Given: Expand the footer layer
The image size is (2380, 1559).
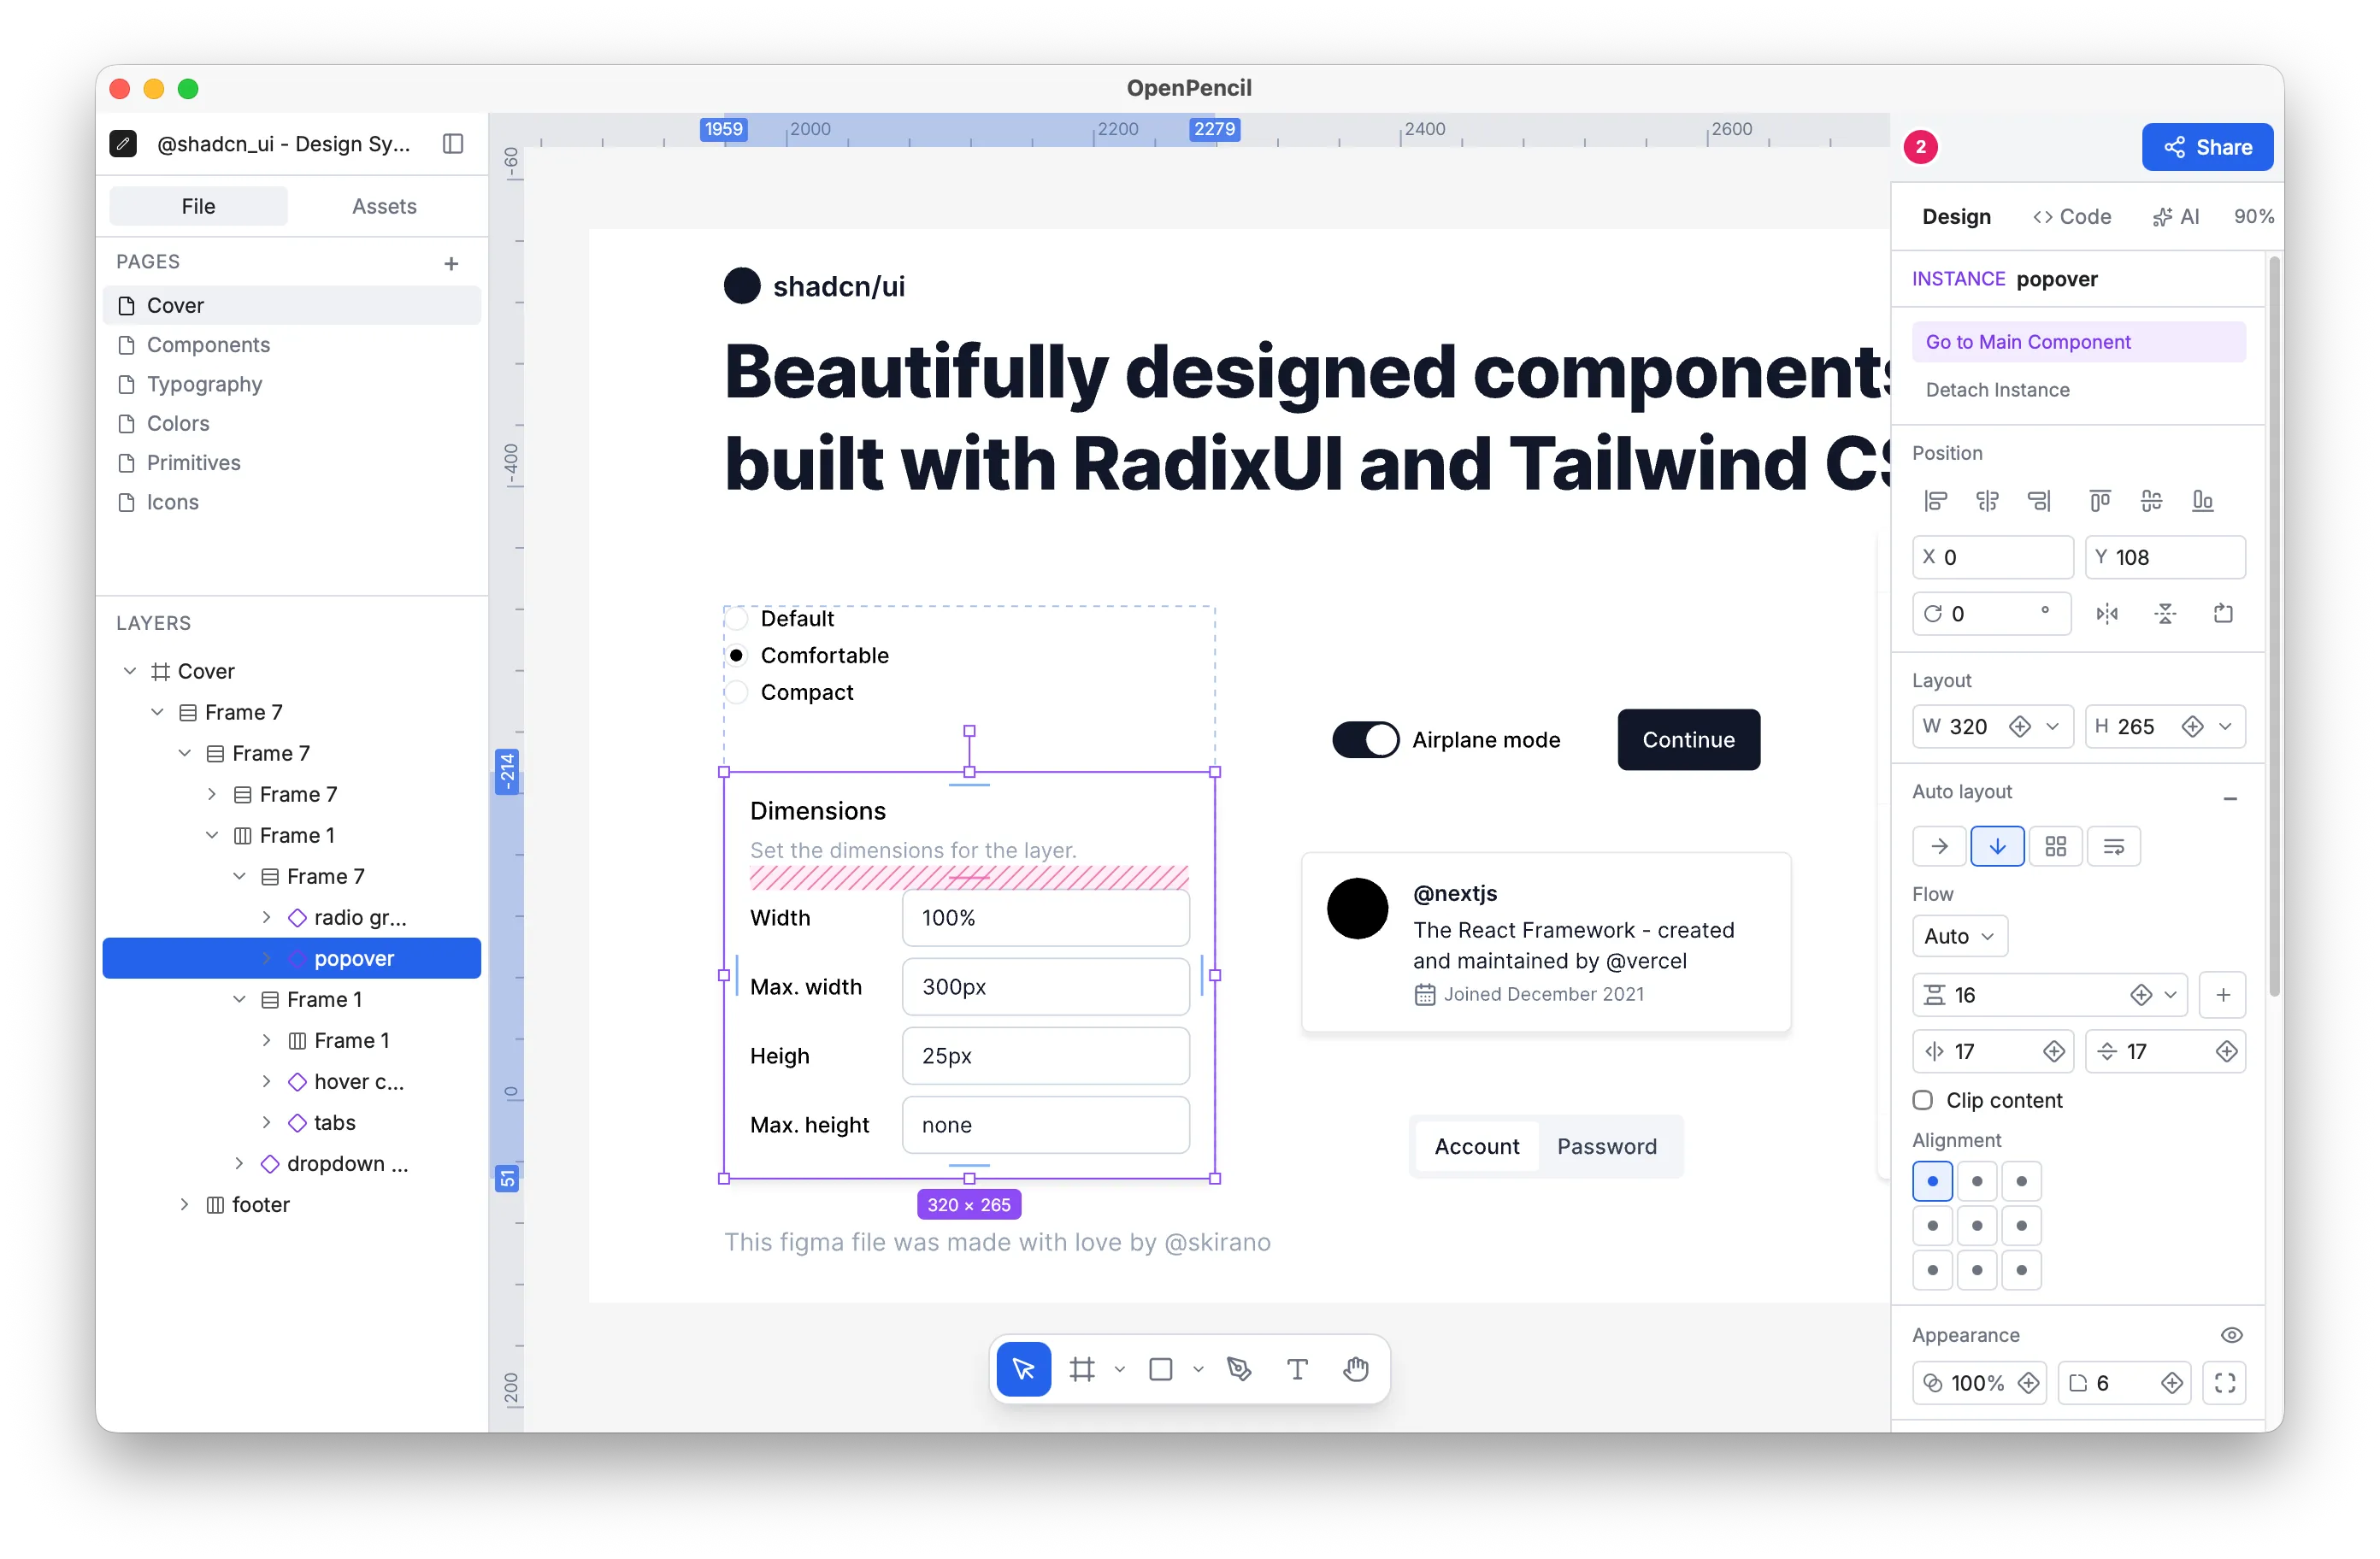Looking at the screenshot, I should coord(184,1205).
